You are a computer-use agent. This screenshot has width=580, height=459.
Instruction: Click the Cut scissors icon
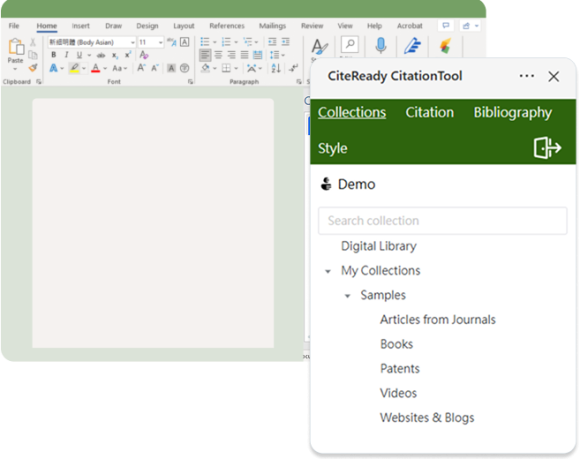coord(33,42)
